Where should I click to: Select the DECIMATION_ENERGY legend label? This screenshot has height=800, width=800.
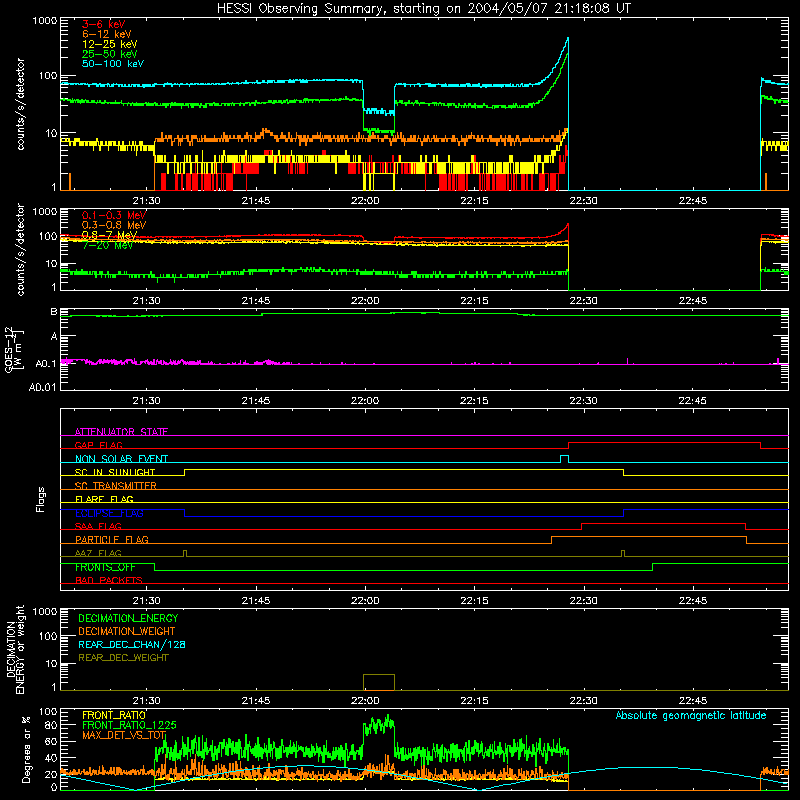point(128,618)
